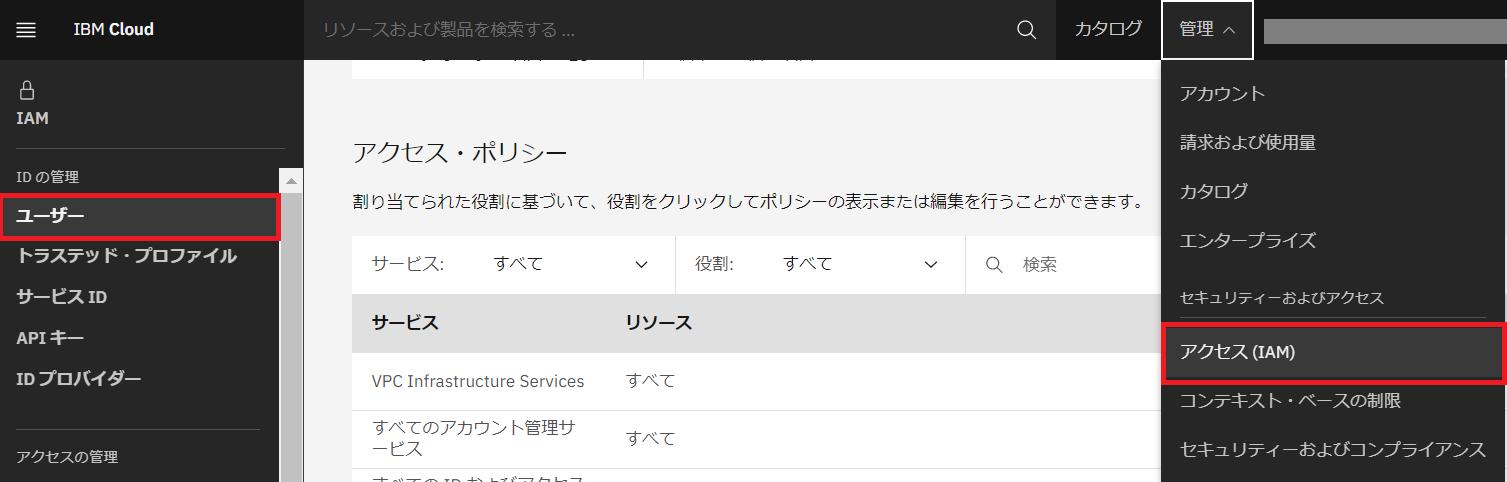Select アカウント from 管理 menu

[x=1222, y=94]
